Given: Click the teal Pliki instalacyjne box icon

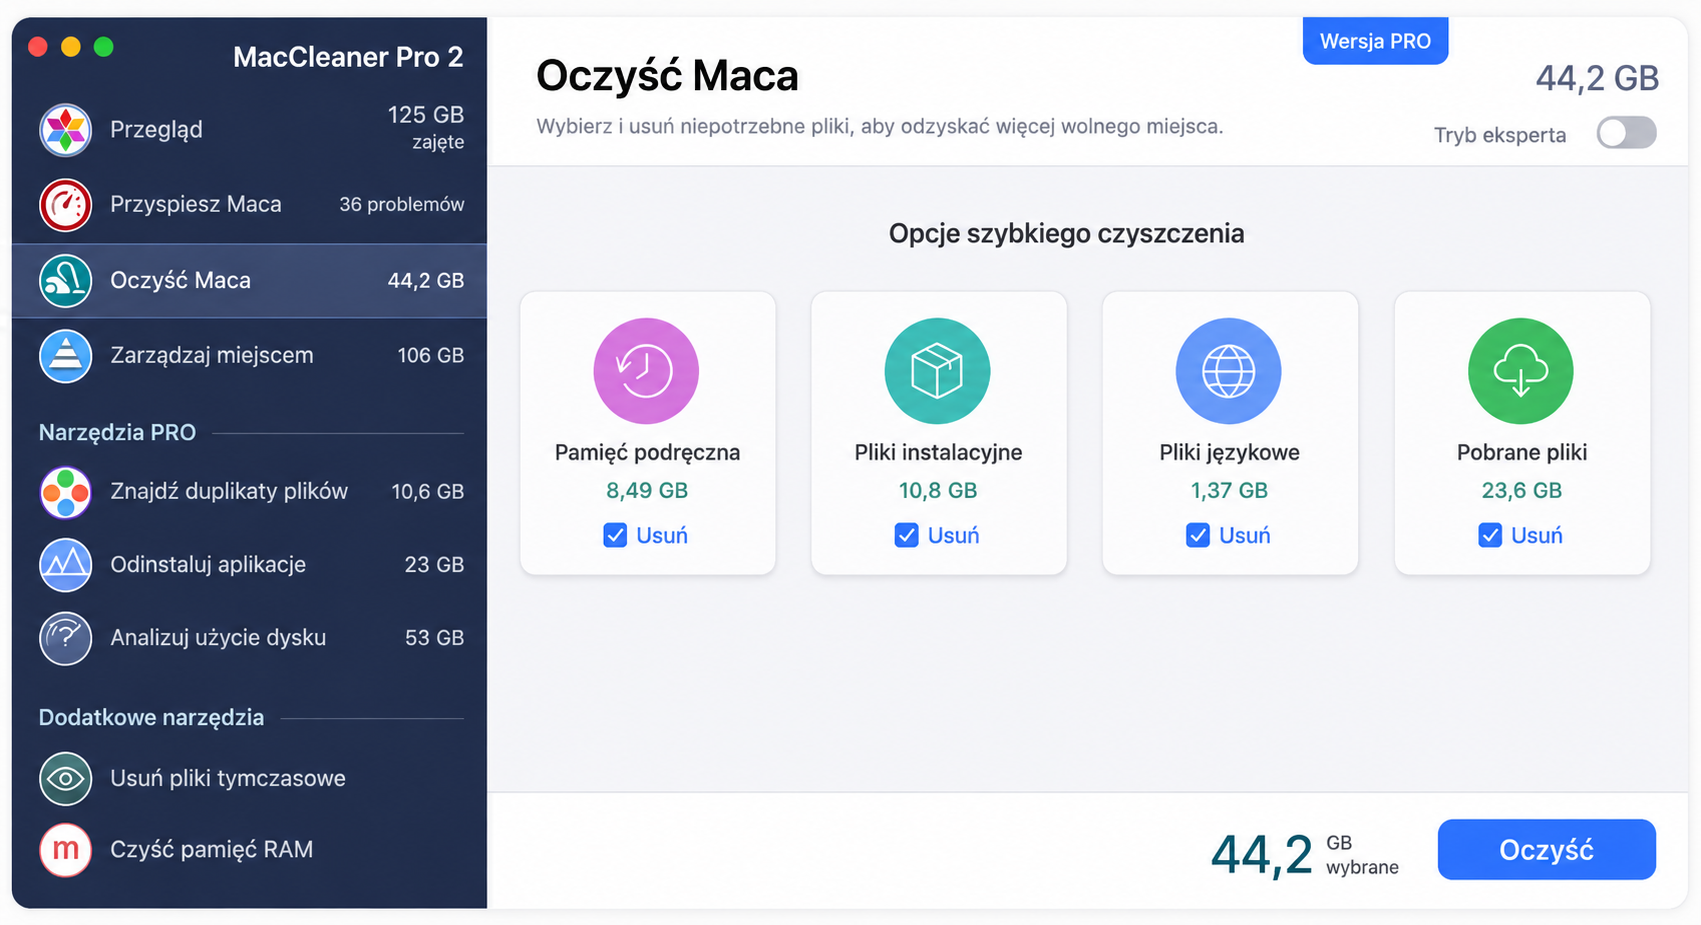Looking at the screenshot, I should click(937, 371).
